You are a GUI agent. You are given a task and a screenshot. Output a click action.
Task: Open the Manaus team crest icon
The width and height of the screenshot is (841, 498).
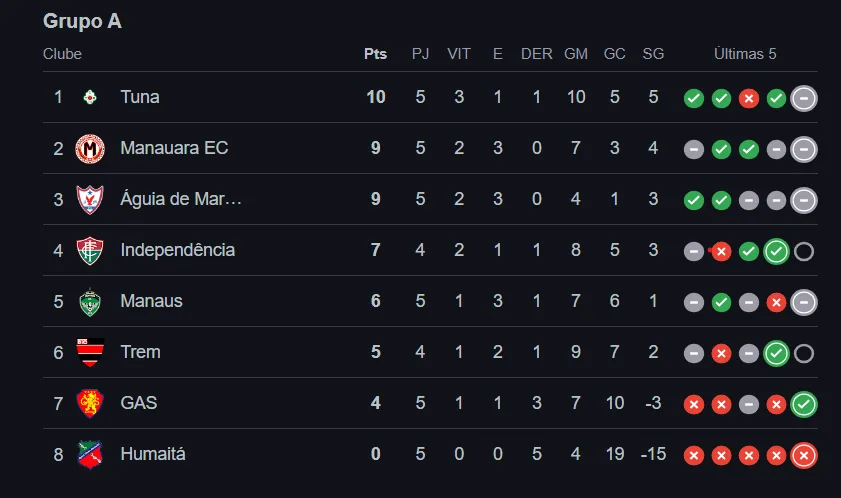(90, 302)
